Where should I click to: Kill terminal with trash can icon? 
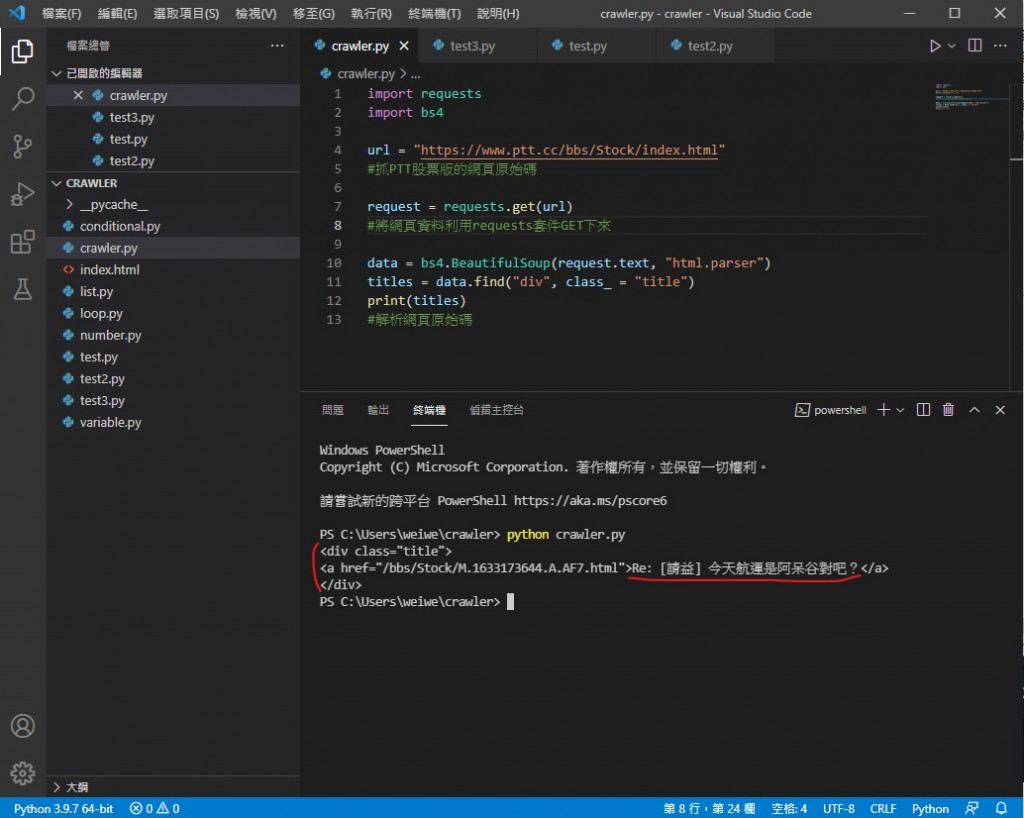(x=948, y=410)
